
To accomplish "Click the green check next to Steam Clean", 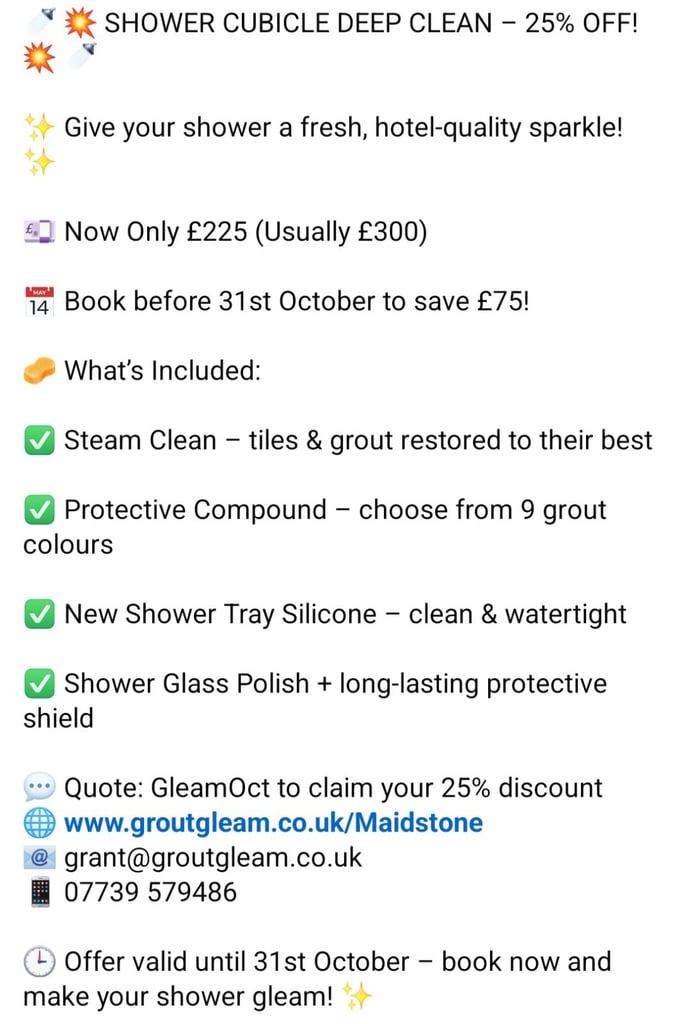I will [x=40, y=441].
